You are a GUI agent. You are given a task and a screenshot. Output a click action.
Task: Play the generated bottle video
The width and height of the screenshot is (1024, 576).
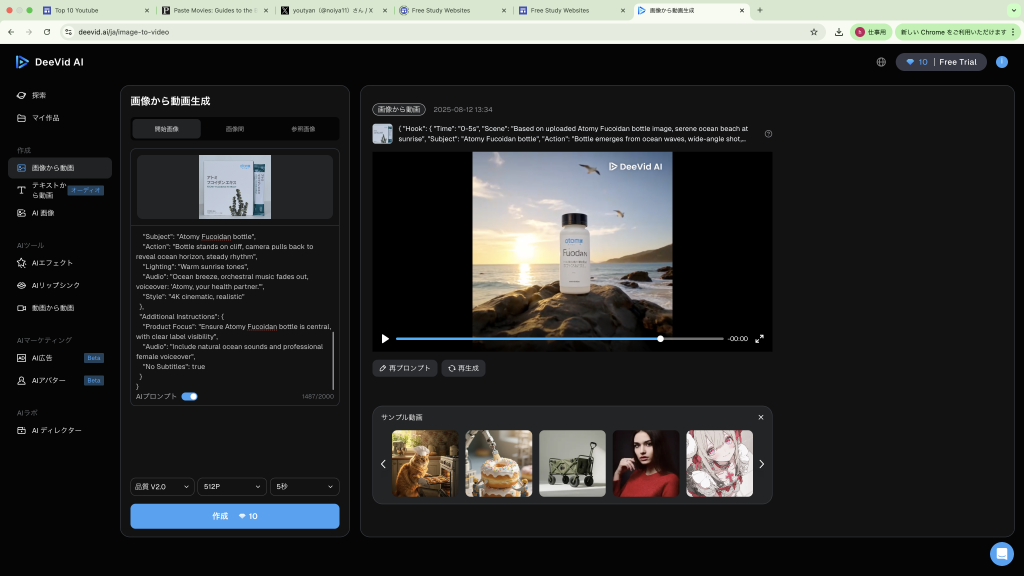click(x=385, y=339)
